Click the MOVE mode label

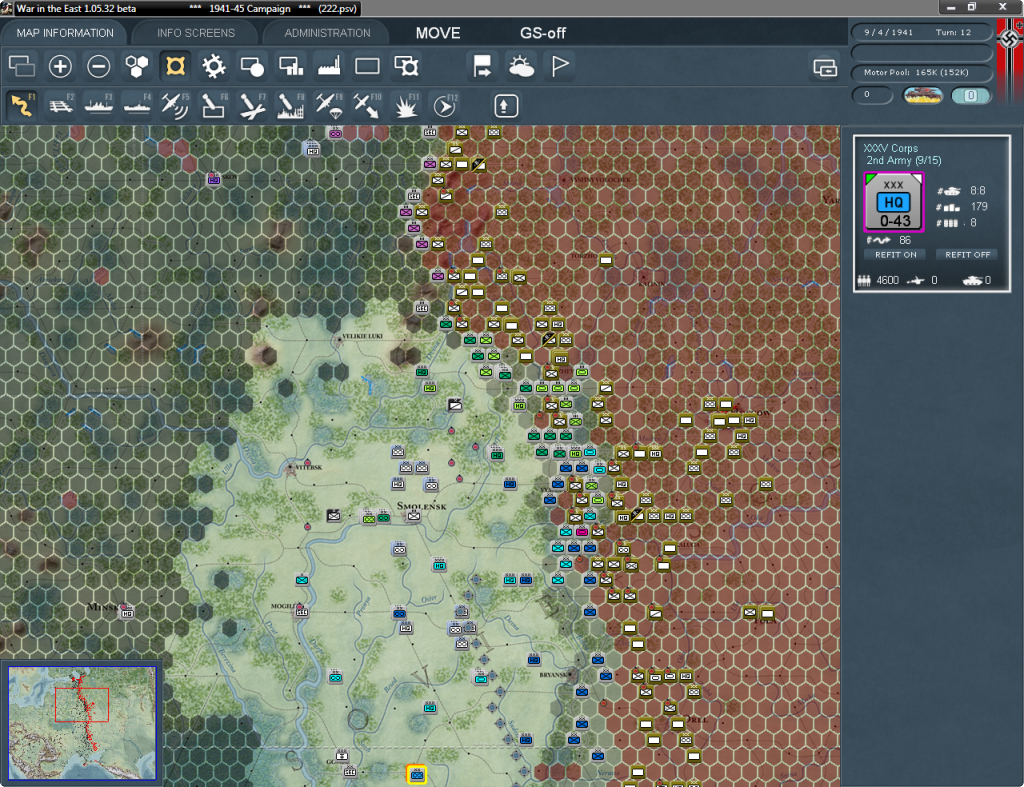tap(438, 33)
